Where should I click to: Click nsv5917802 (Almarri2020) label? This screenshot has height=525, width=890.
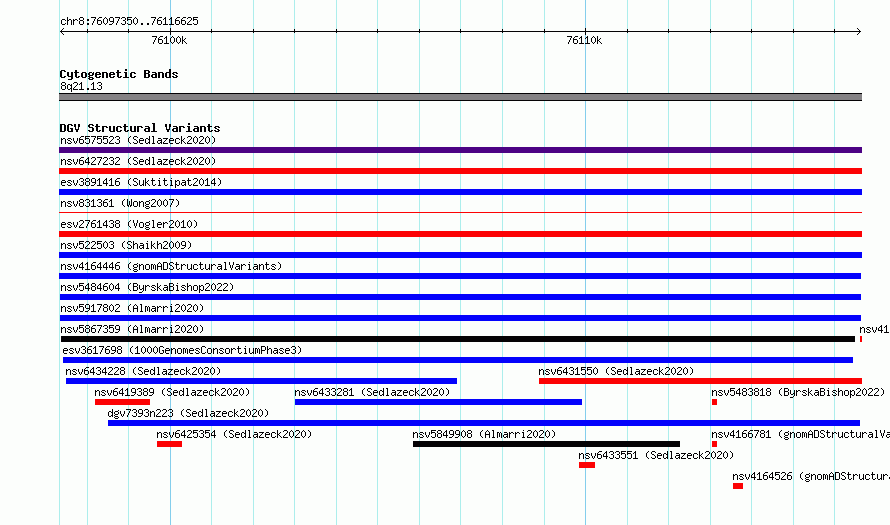pyautogui.click(x=132, y=308)
